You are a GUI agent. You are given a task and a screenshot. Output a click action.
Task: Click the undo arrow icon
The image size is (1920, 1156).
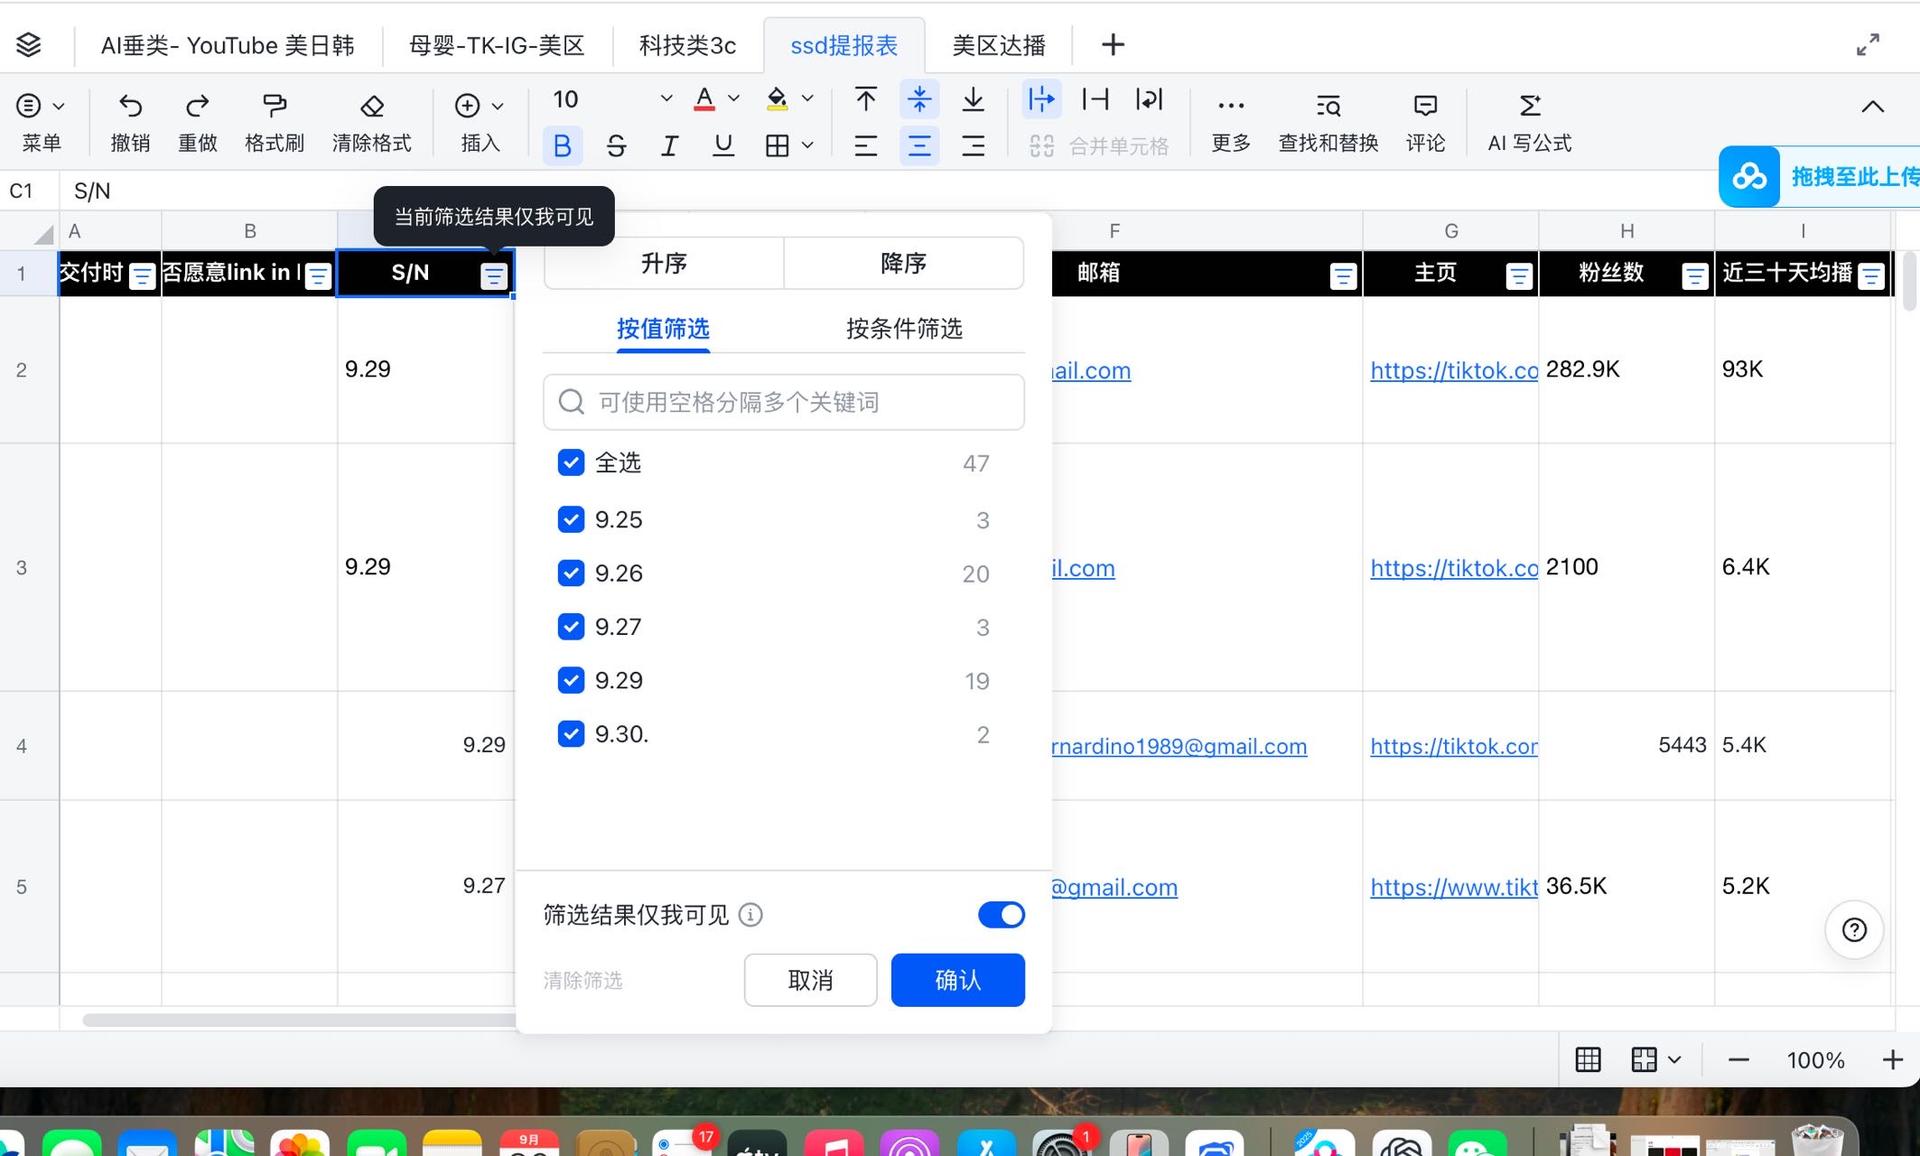pos(130,105)
